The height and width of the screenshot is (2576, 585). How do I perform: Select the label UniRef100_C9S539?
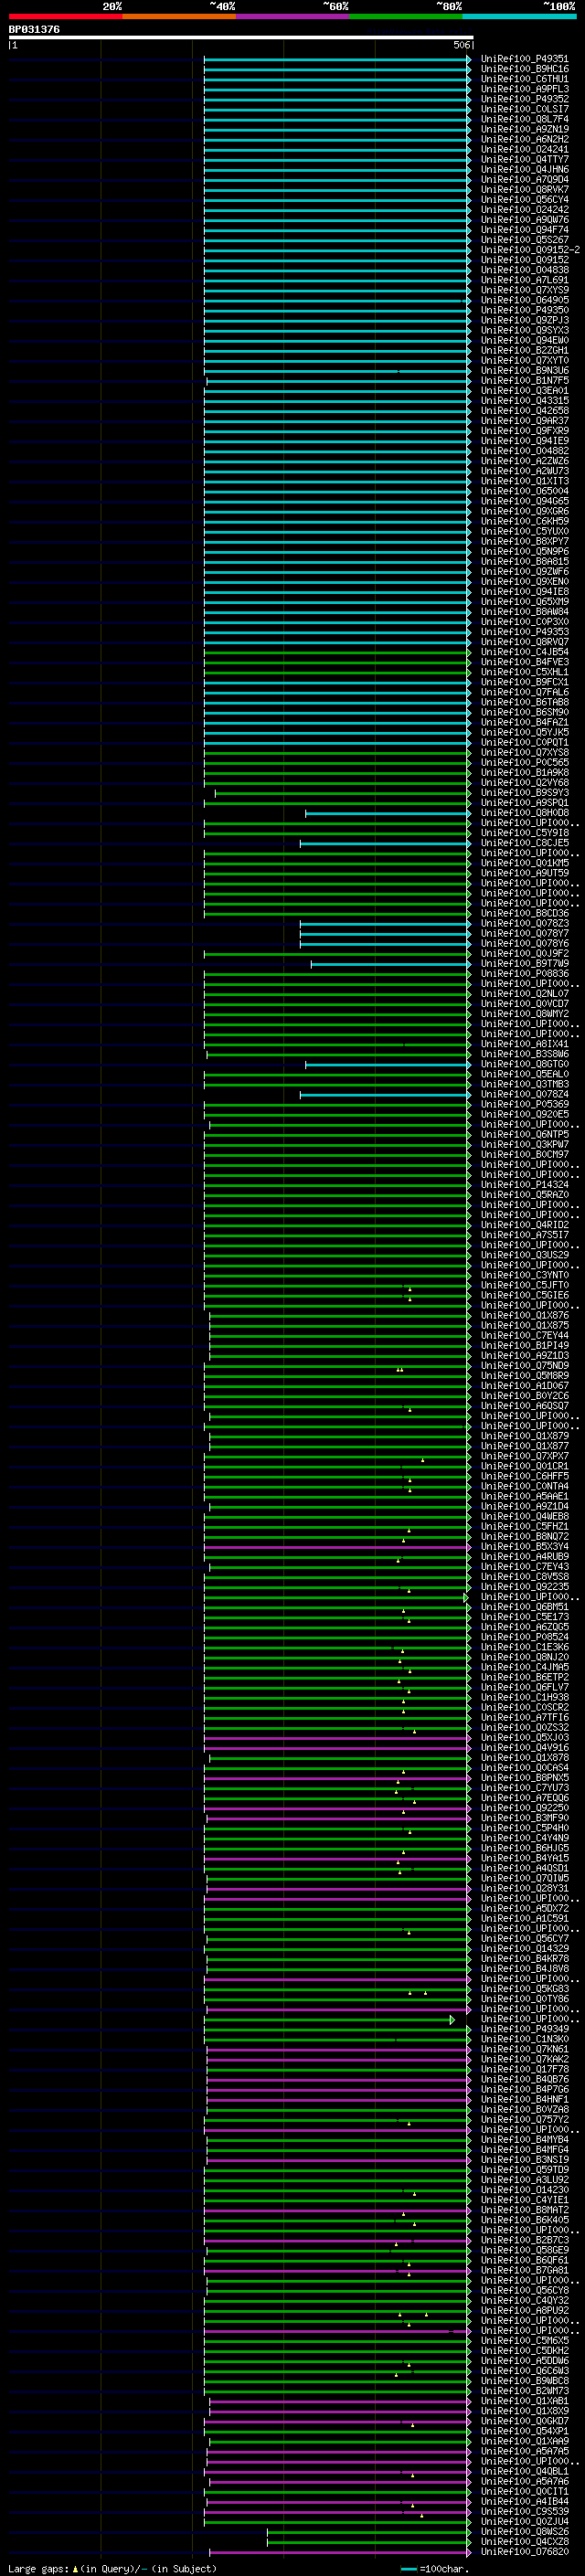tap(524, 2511)
